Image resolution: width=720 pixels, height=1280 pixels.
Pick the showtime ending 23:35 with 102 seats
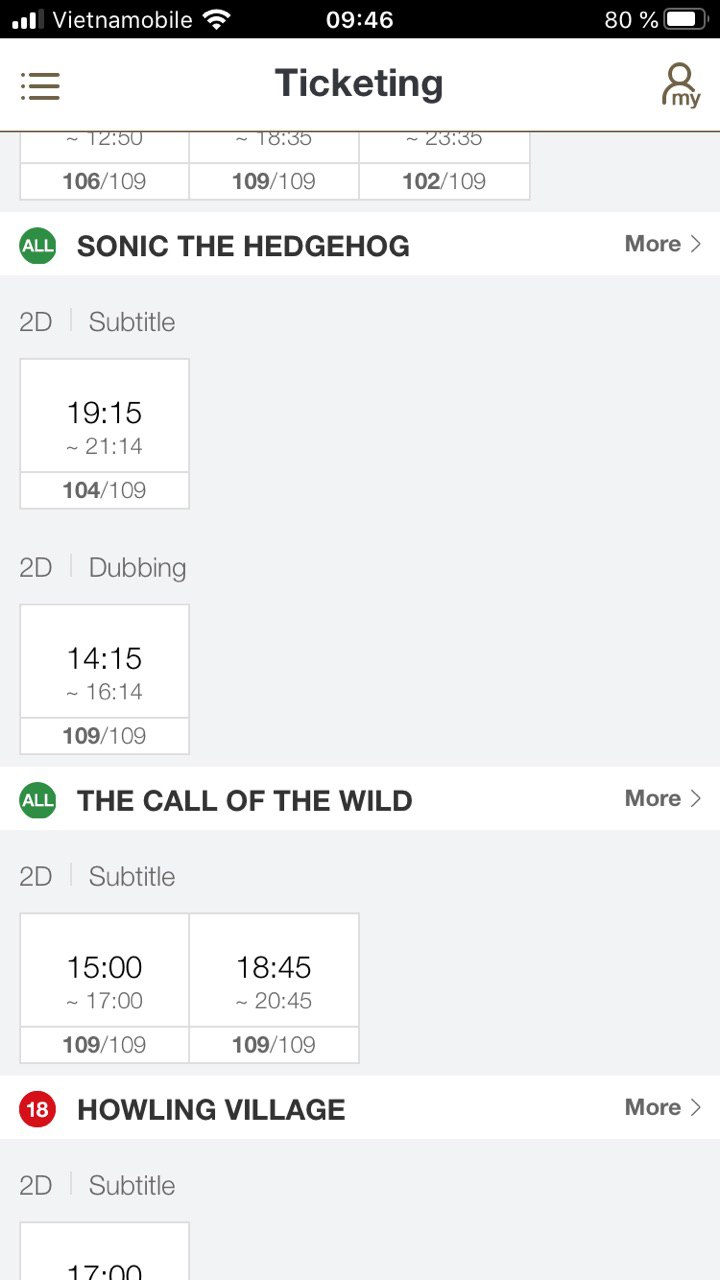point(444,165)
